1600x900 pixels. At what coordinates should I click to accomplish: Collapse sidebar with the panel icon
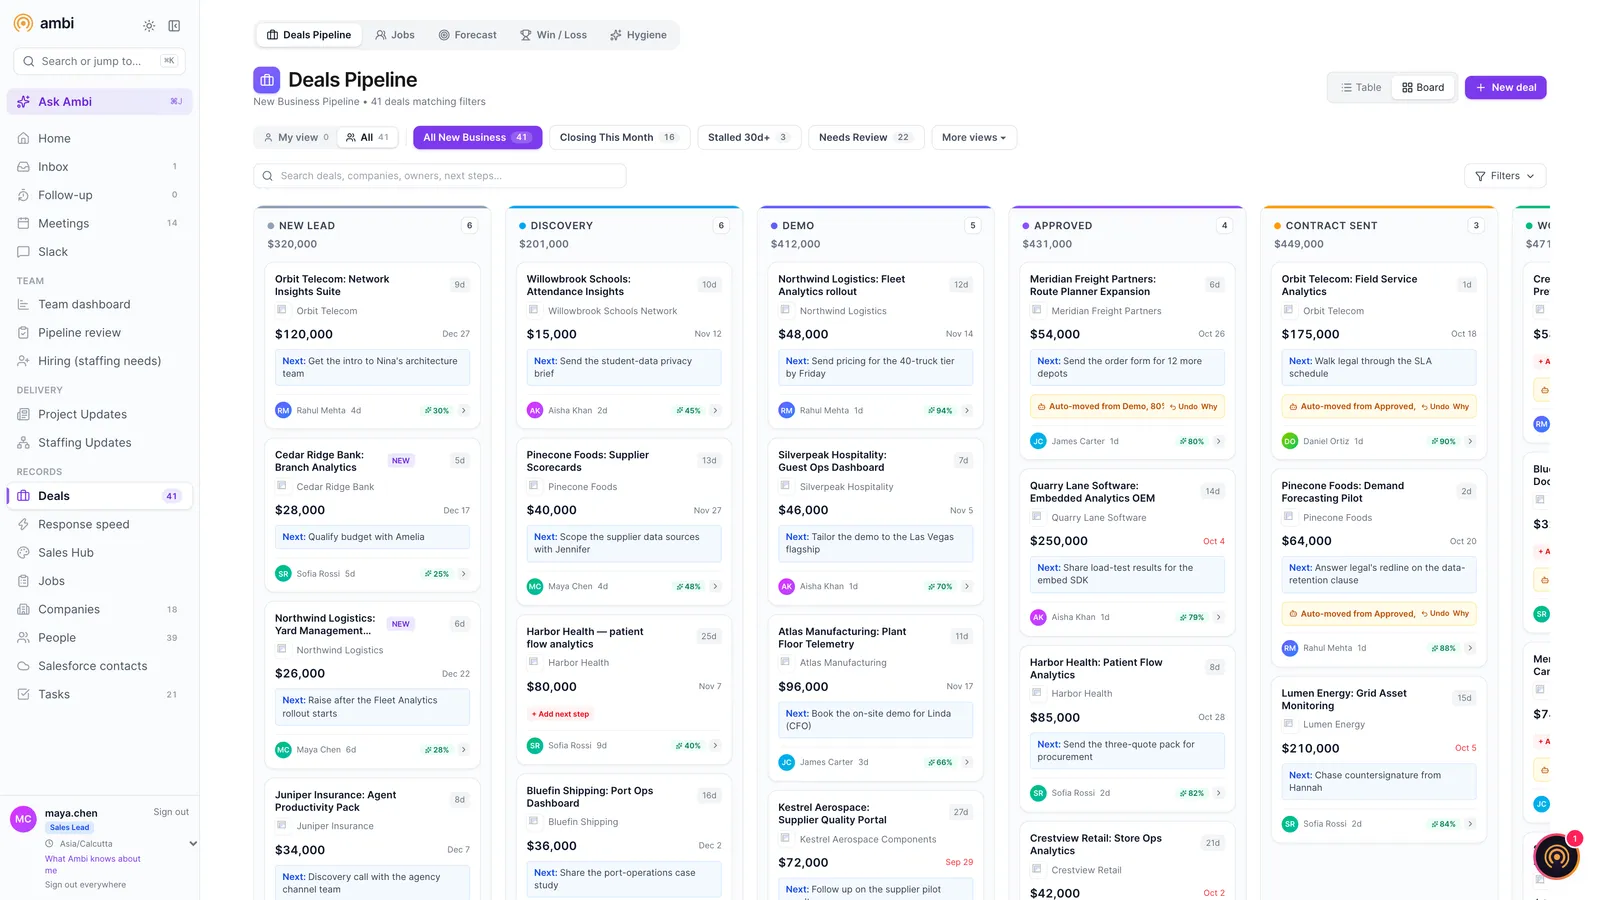tap(174, 26)
